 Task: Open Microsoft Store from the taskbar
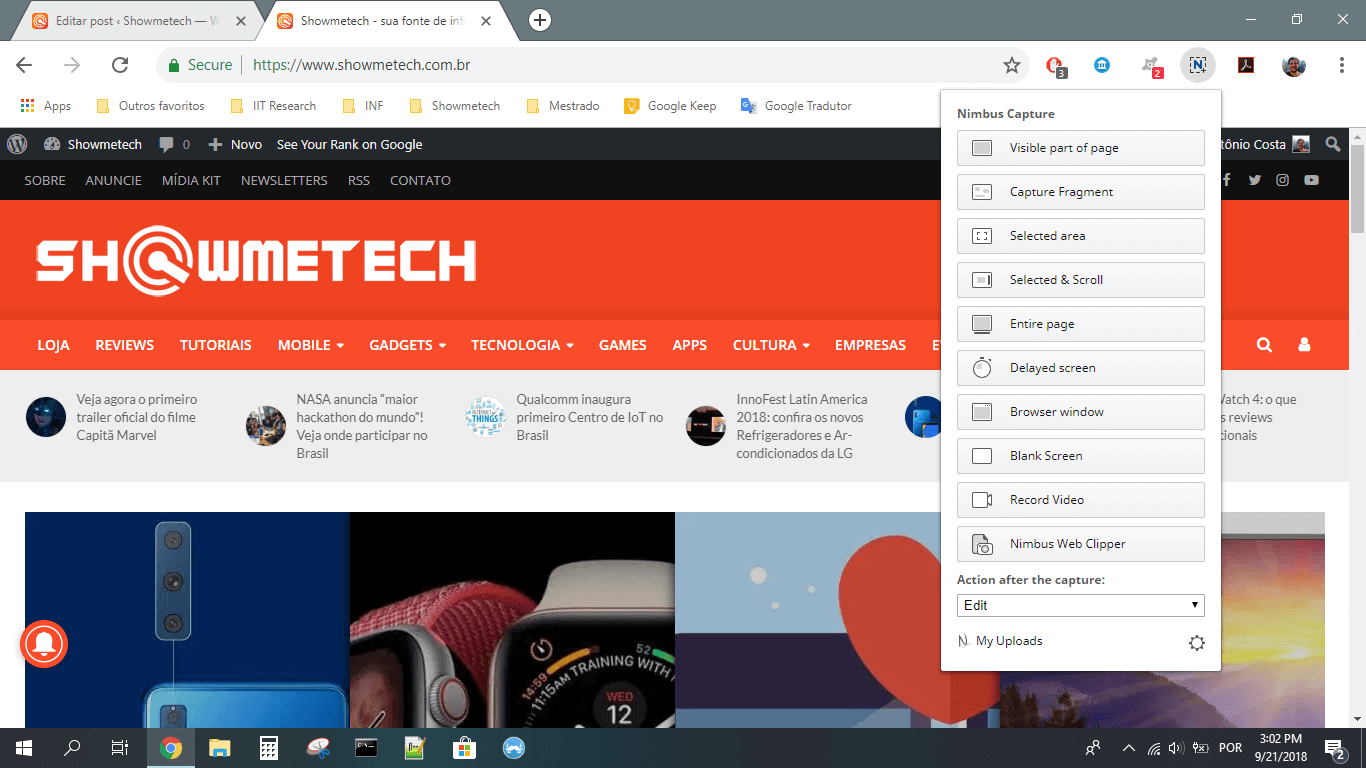[x=464, y=747]
